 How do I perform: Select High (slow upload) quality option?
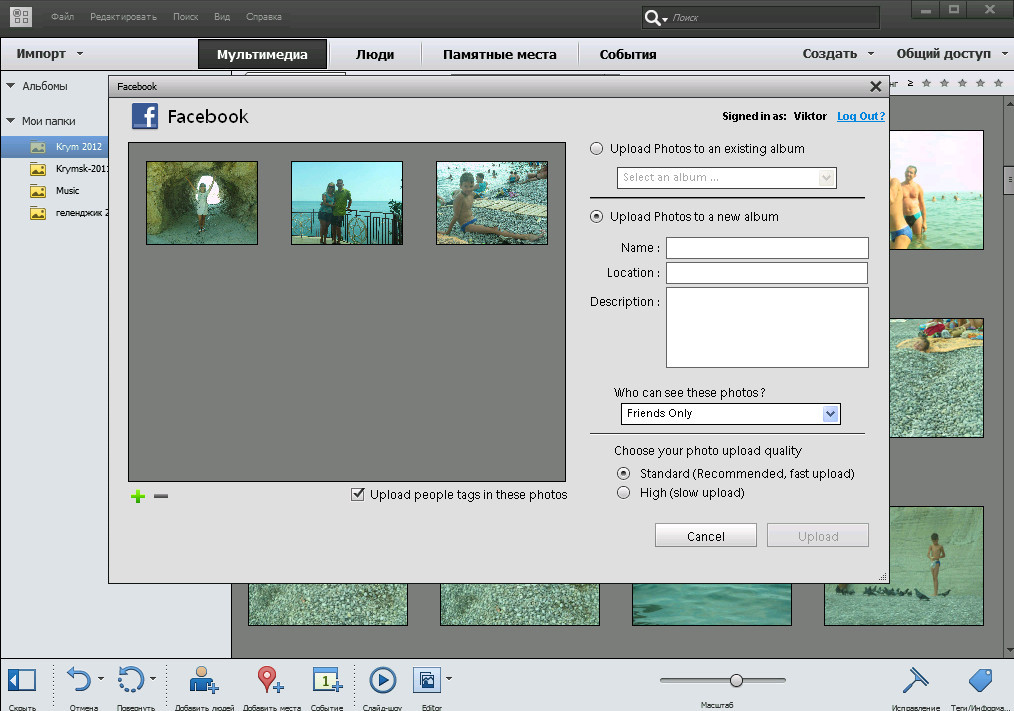tap(624, 492)
